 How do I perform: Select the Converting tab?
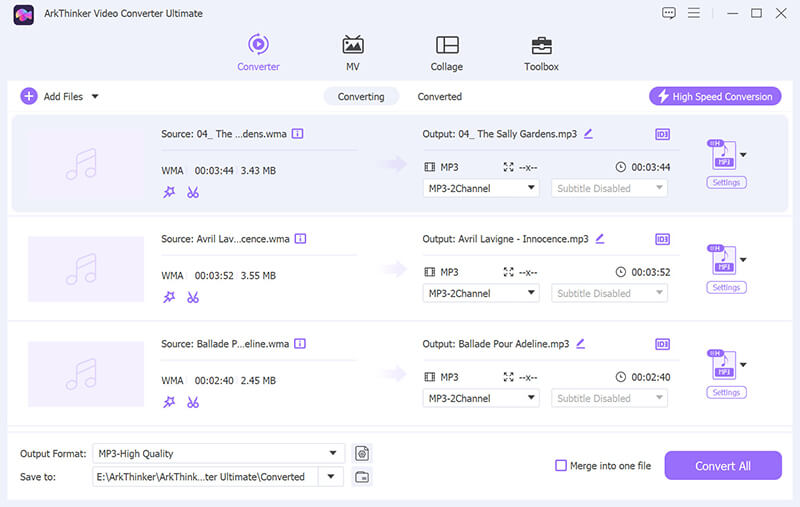(361, 96)
